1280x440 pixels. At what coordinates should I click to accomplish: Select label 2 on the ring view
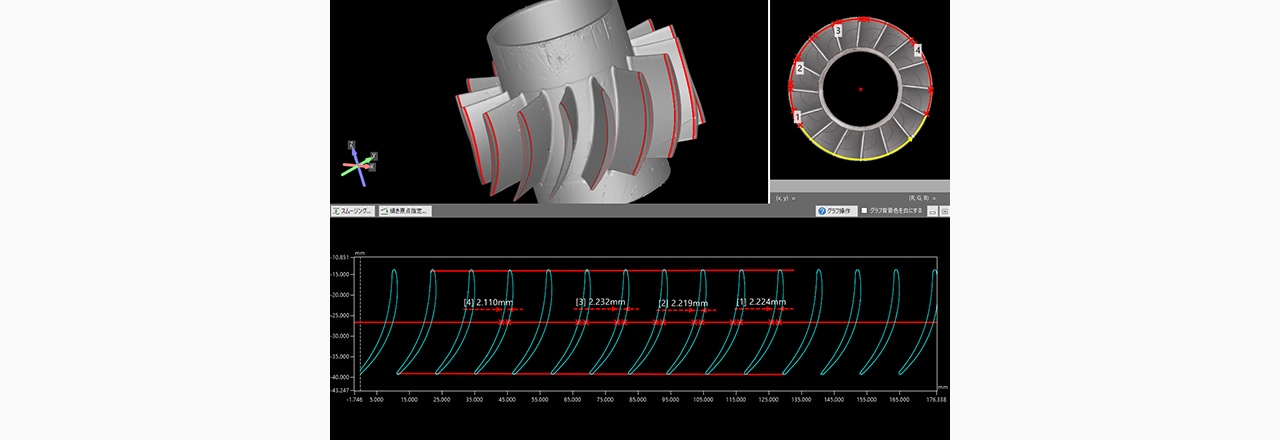tap(799, 68)
